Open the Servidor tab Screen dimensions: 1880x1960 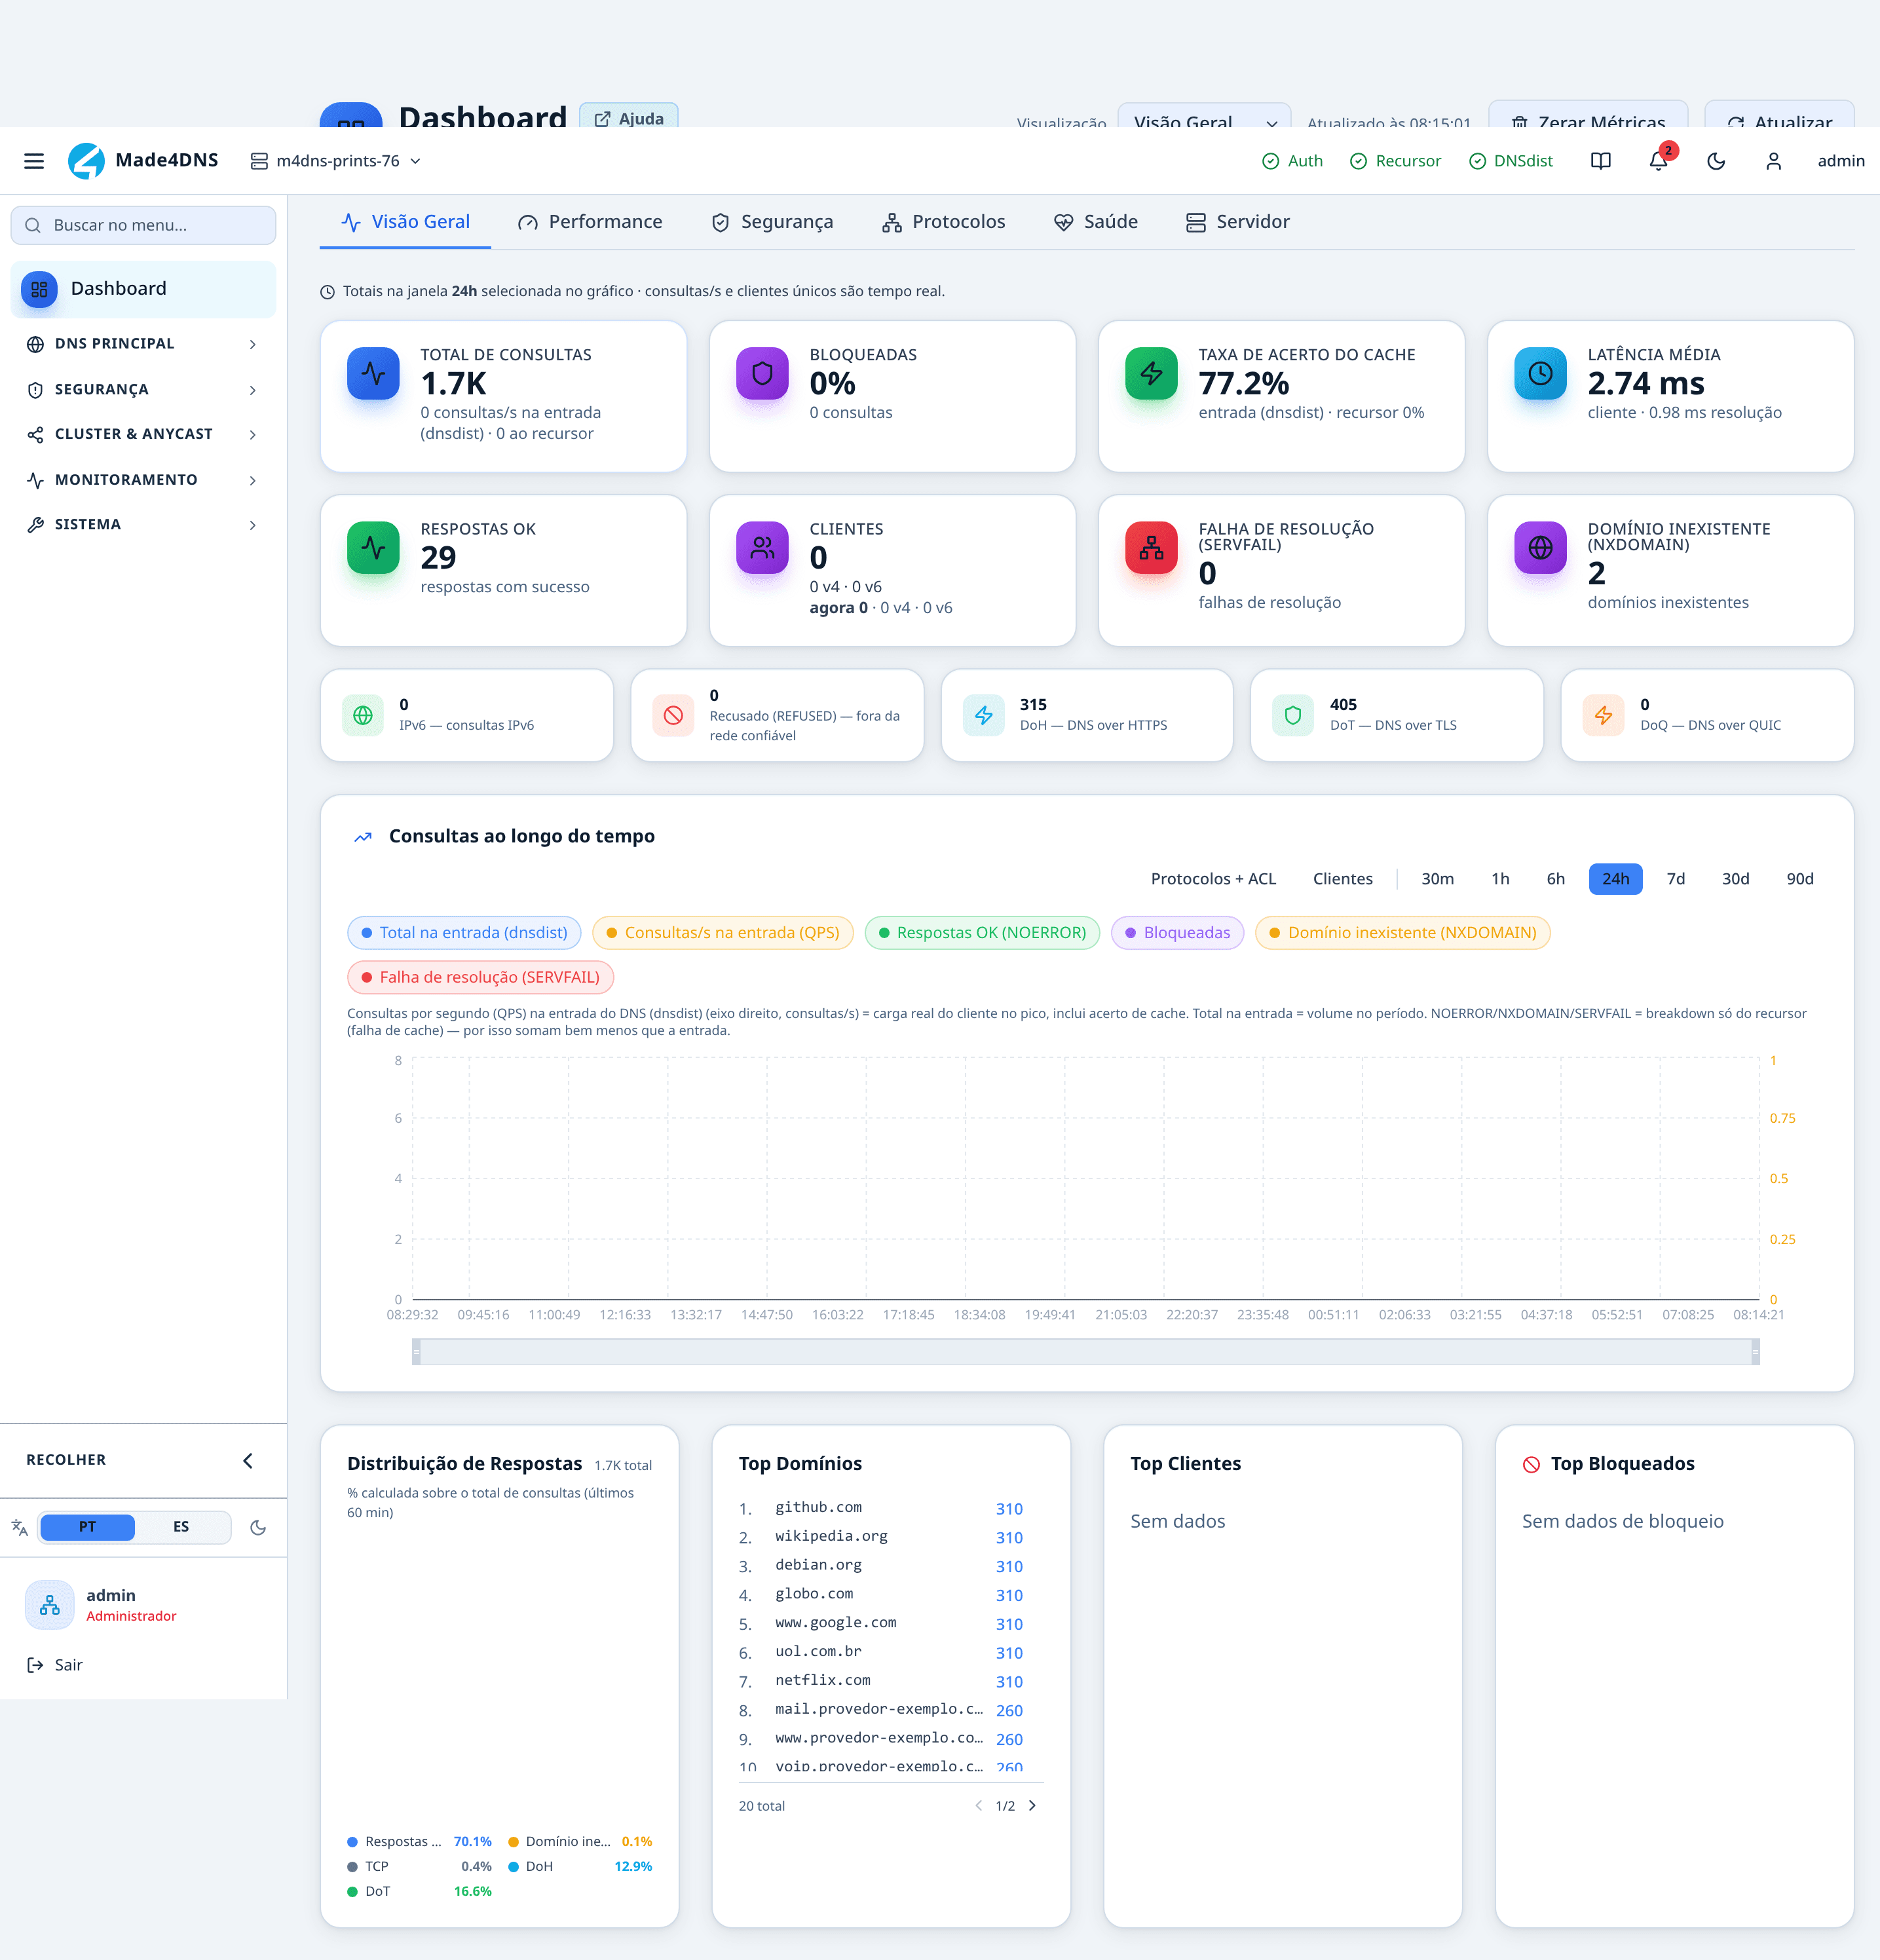pyautogui.click(x=1238, y=222)
